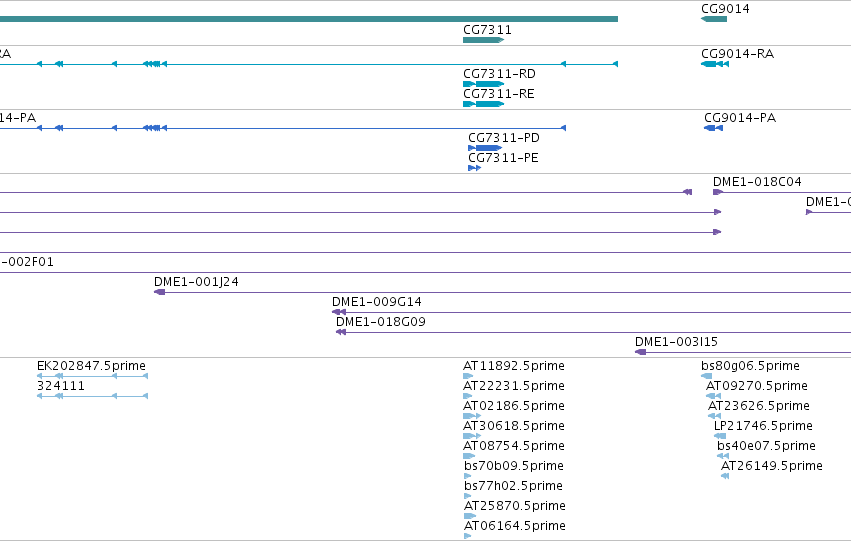
Task: Click the CG7311 gene label
Action: click(487, 30)
